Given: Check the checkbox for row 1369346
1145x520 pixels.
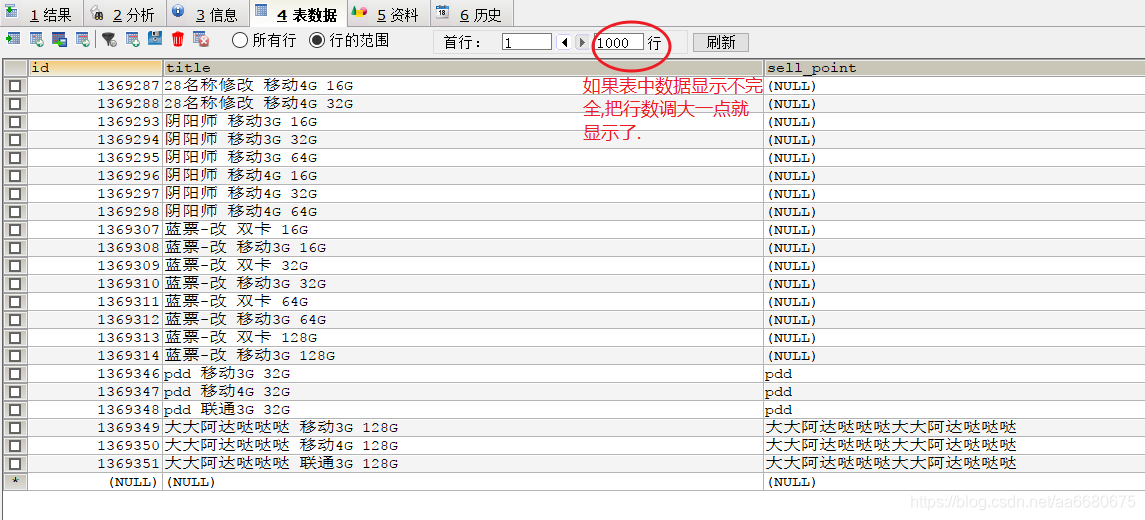Looking at the screenshot, I should click(x=15, y=374).
